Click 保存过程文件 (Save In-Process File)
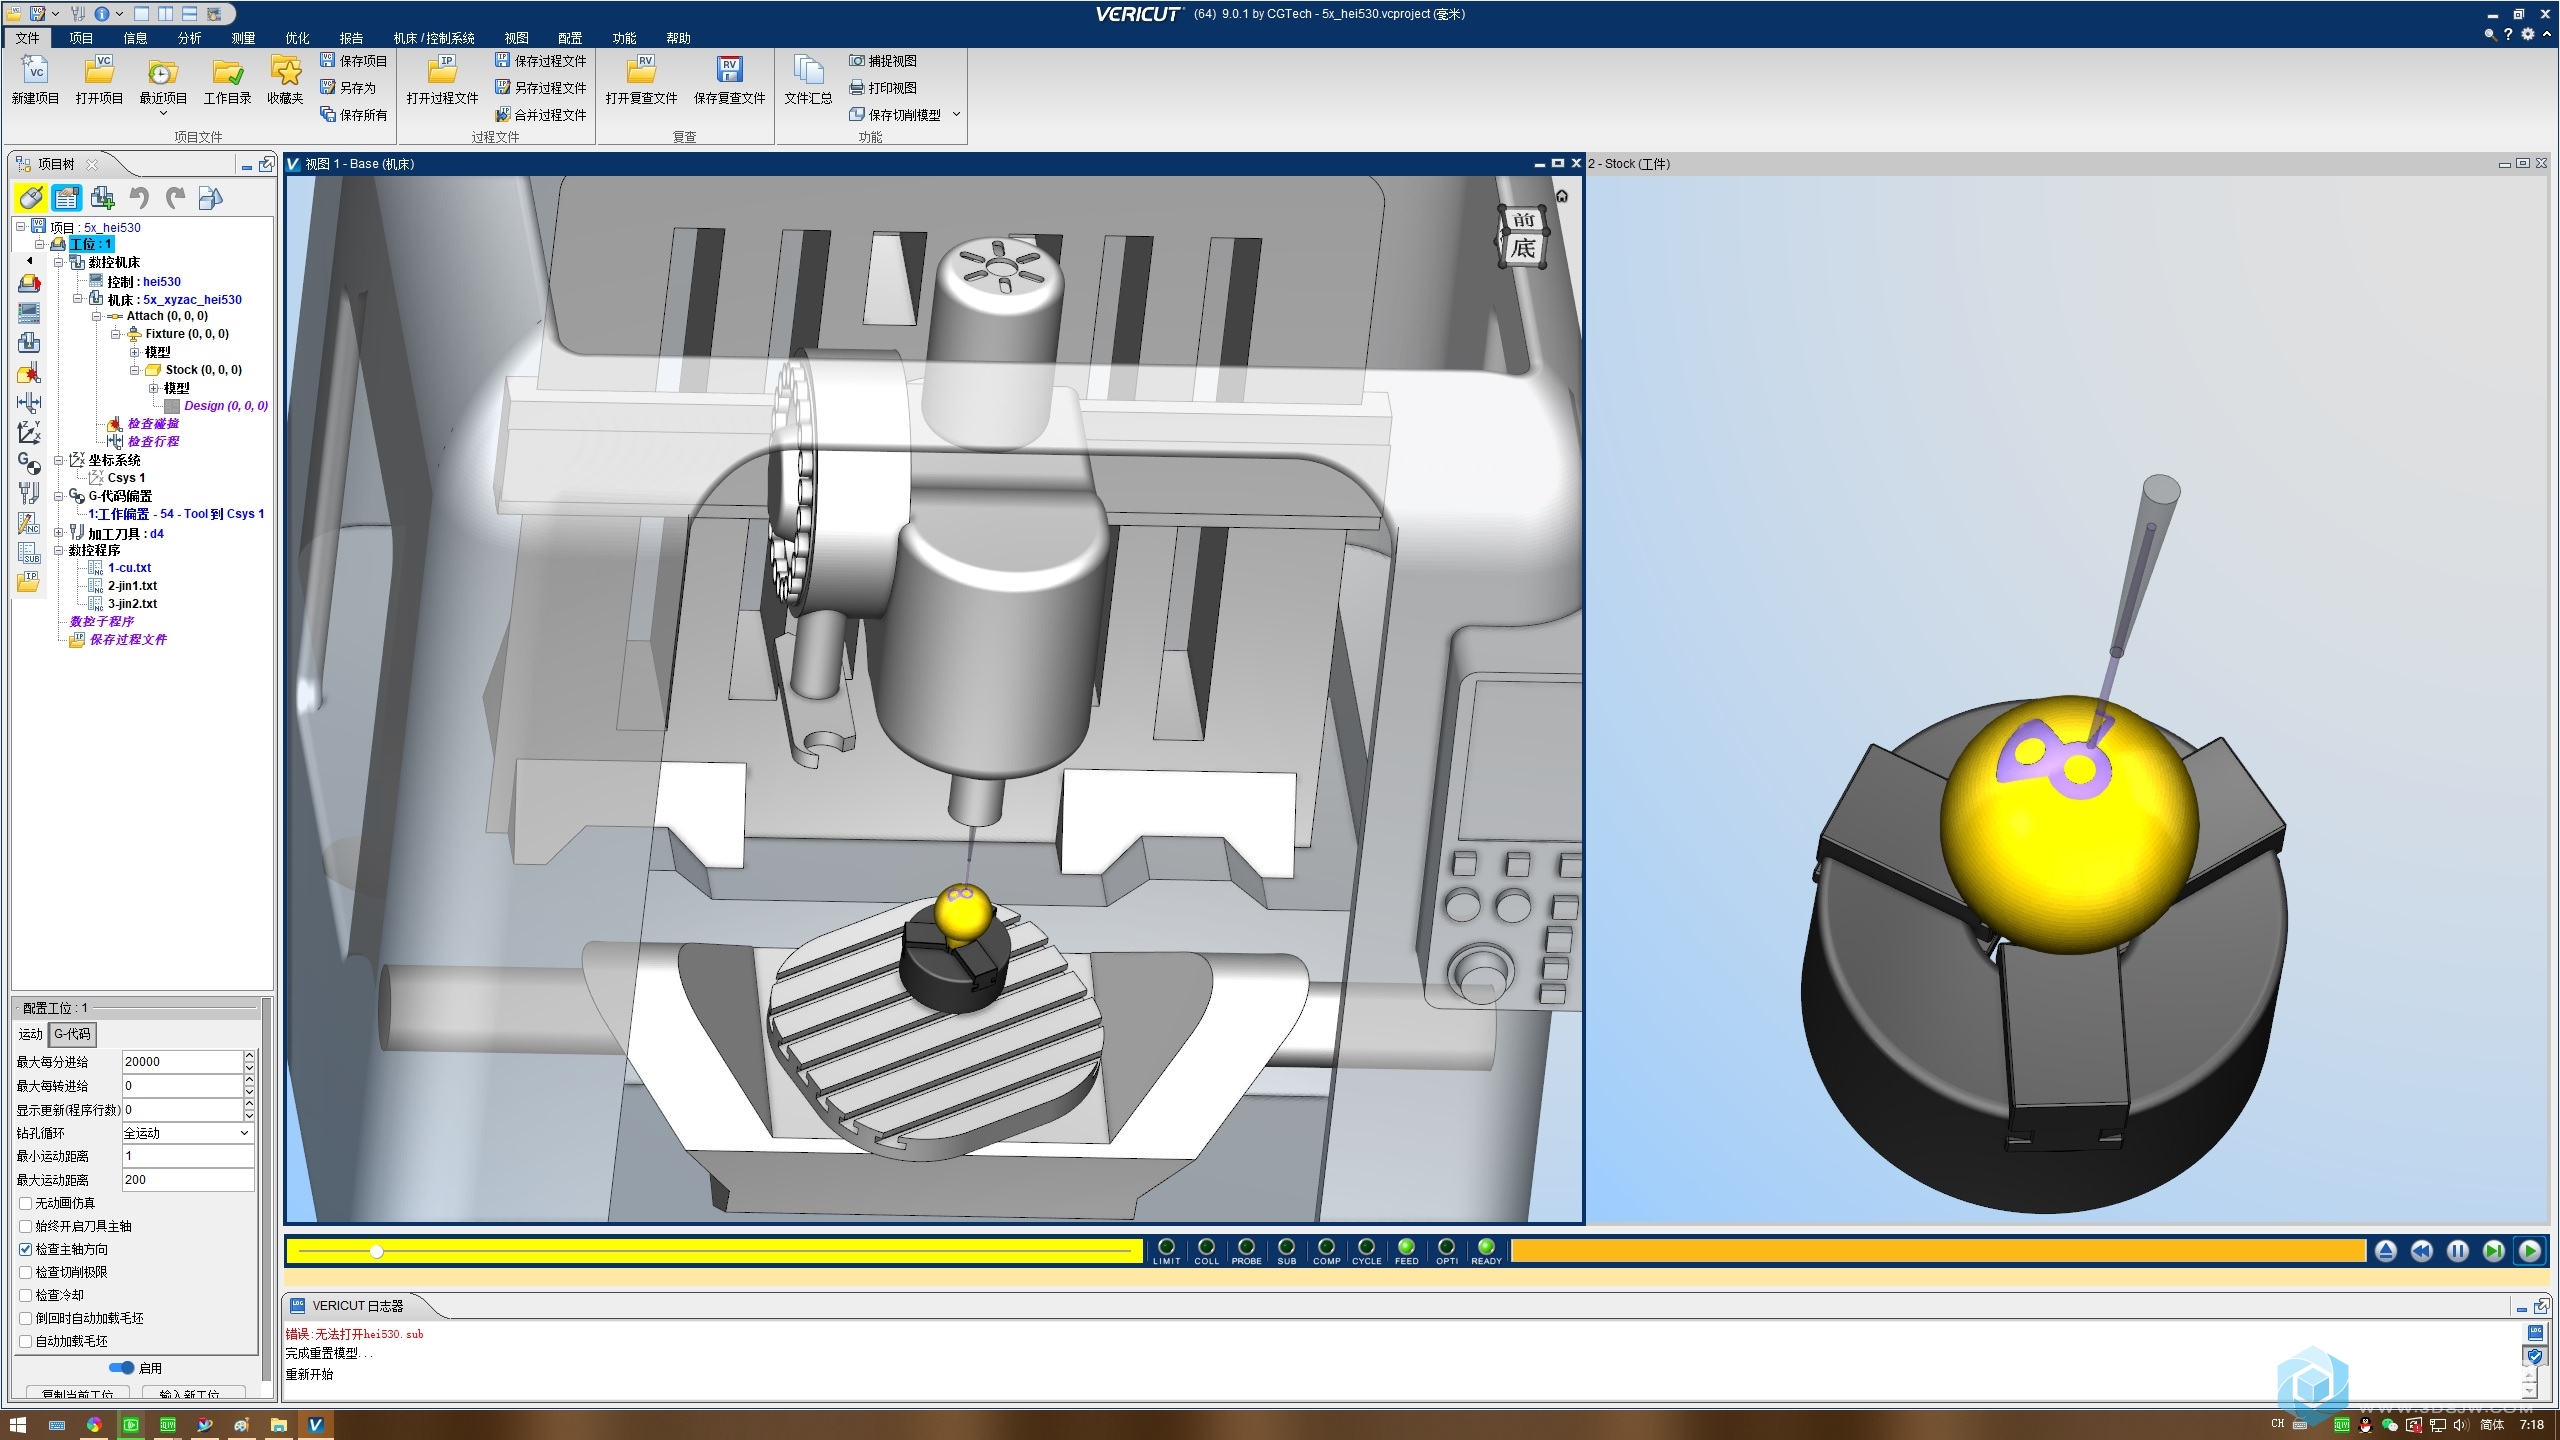Image resolution: width=2560 pixels, height=1440 pixels. tap(541, 61)
